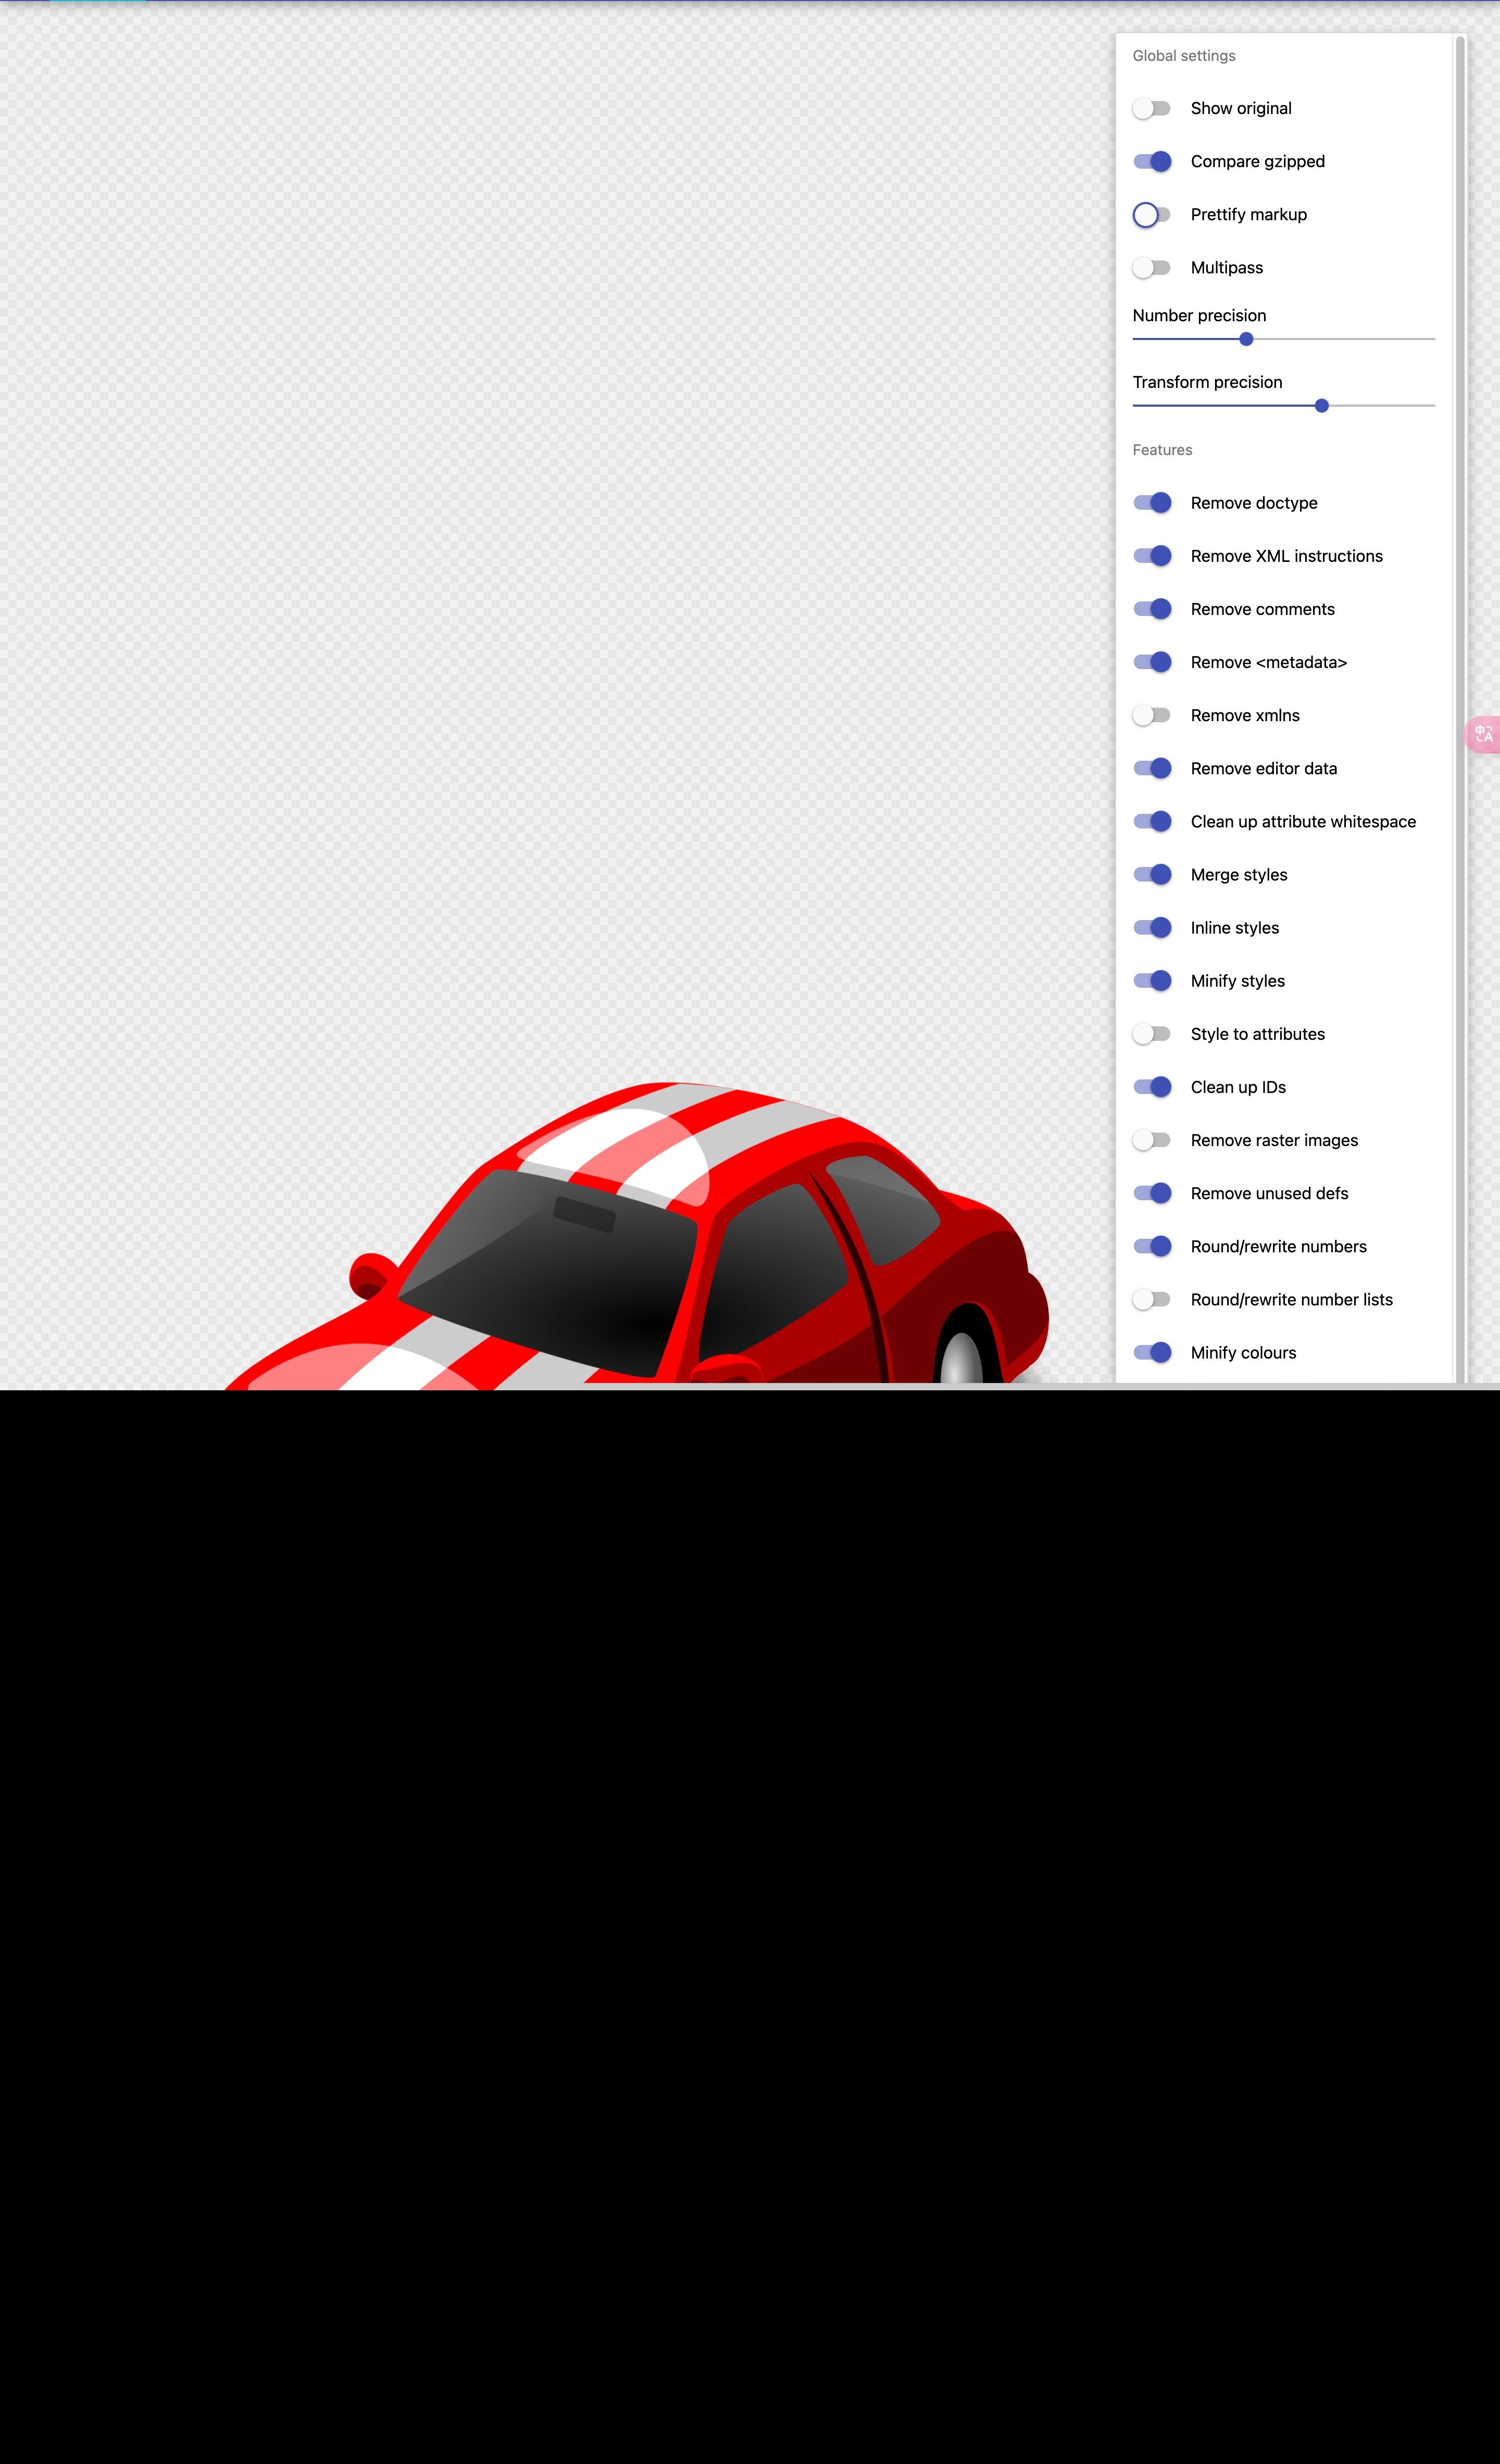Disable Remove XML instructions
This screenshot has height=2464, width=1500.
pyautogui.click(x=1151, y=556)
